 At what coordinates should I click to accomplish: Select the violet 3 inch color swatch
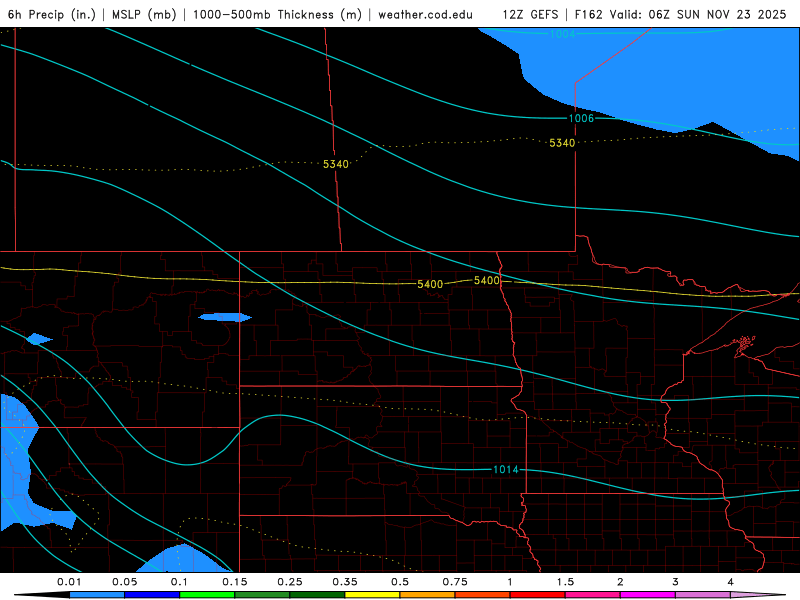click(x=703, y=595)
